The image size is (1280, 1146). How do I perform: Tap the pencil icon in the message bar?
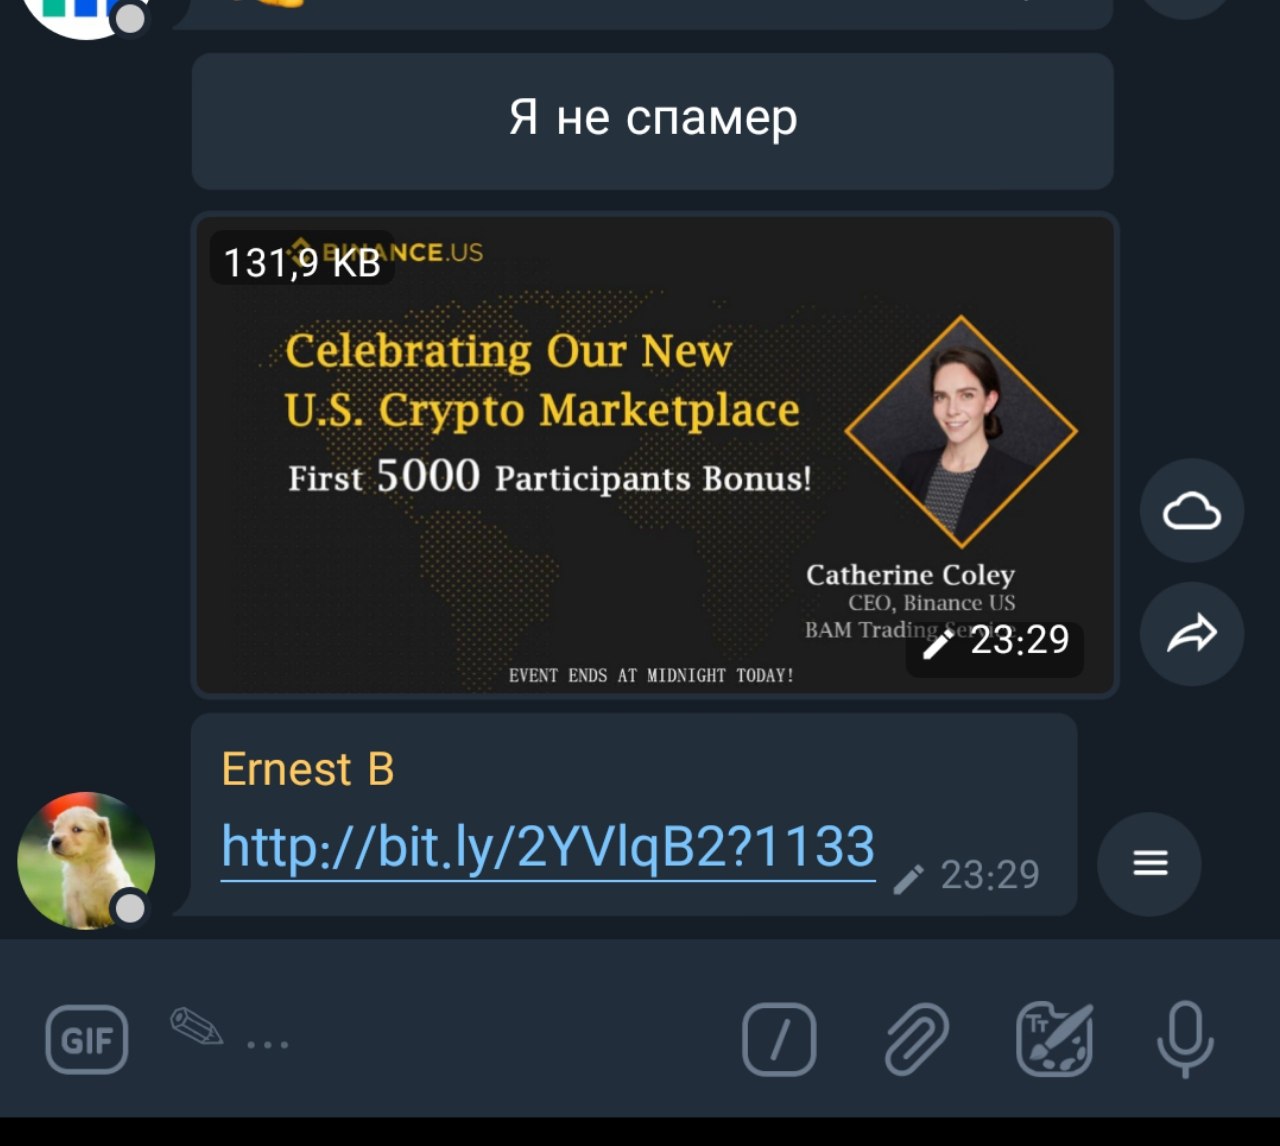tap(196, 1026)
